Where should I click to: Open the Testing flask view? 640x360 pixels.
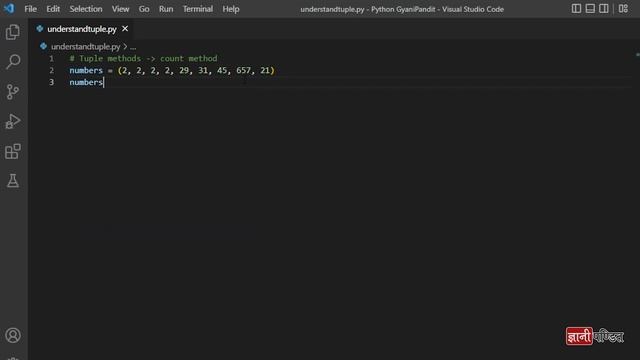[13, 181]
